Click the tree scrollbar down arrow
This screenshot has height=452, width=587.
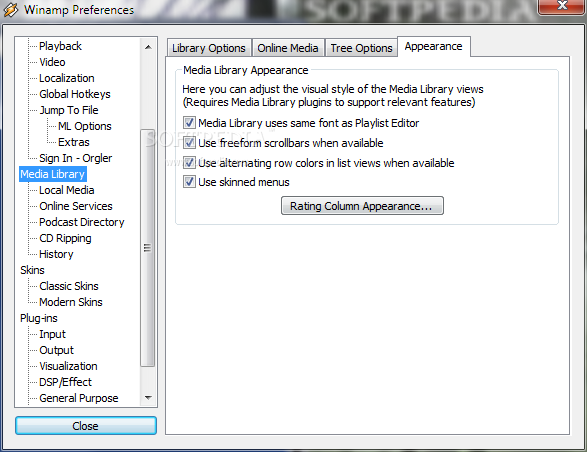pos(148,397)
